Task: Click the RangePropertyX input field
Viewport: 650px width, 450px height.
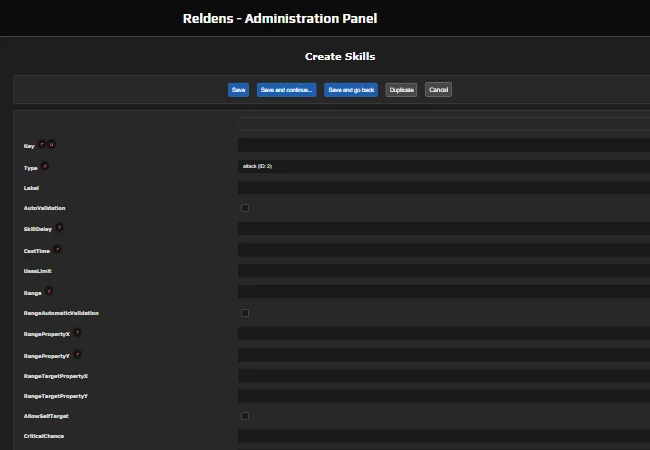Action: point(444,334)
